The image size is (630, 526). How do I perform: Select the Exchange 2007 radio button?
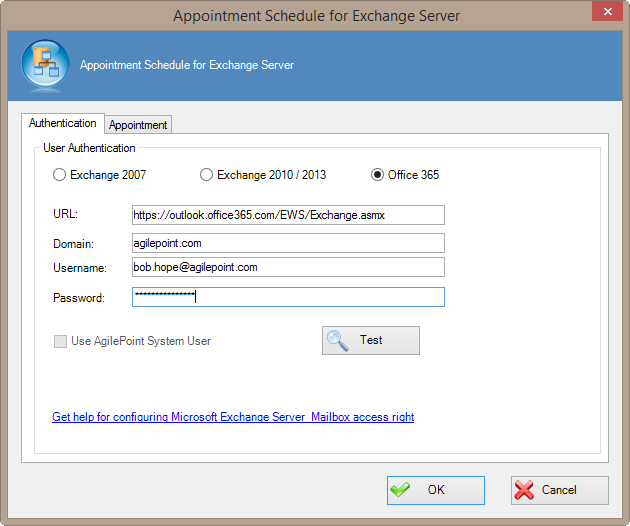(x=60, y=175)
